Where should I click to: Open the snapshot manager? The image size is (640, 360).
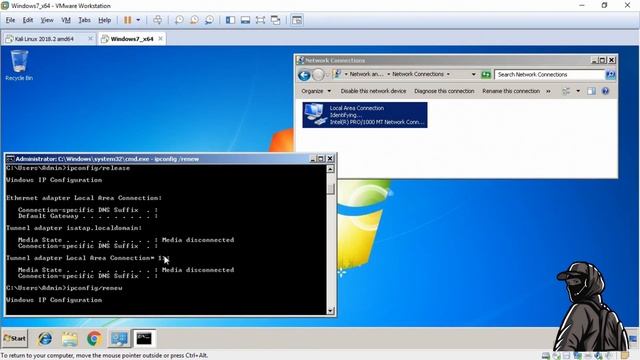point(209,20)
